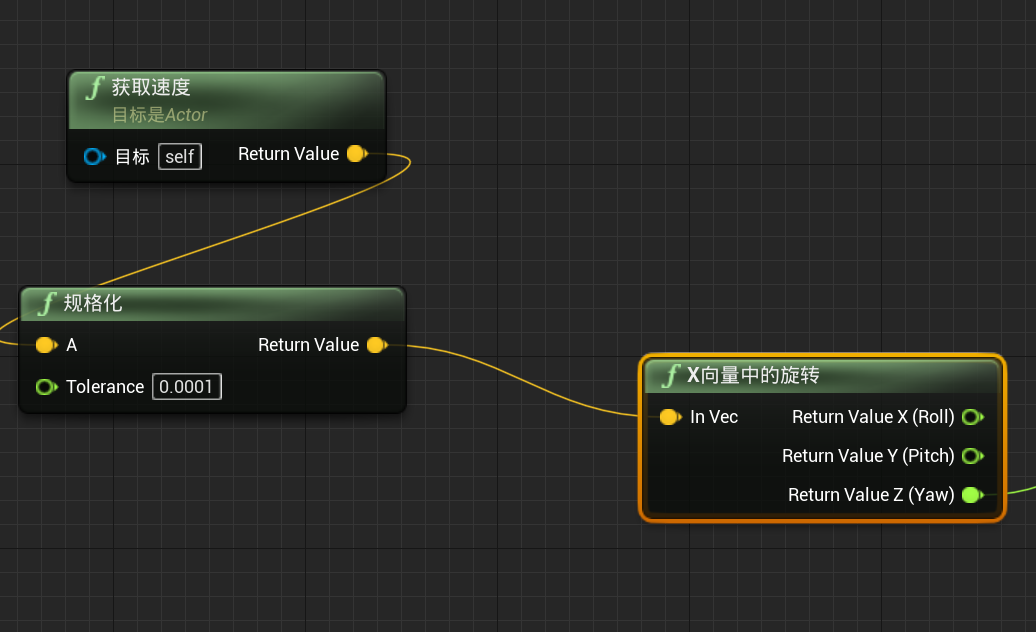Click the f icon on the 获取速度 node

[92, 88]
